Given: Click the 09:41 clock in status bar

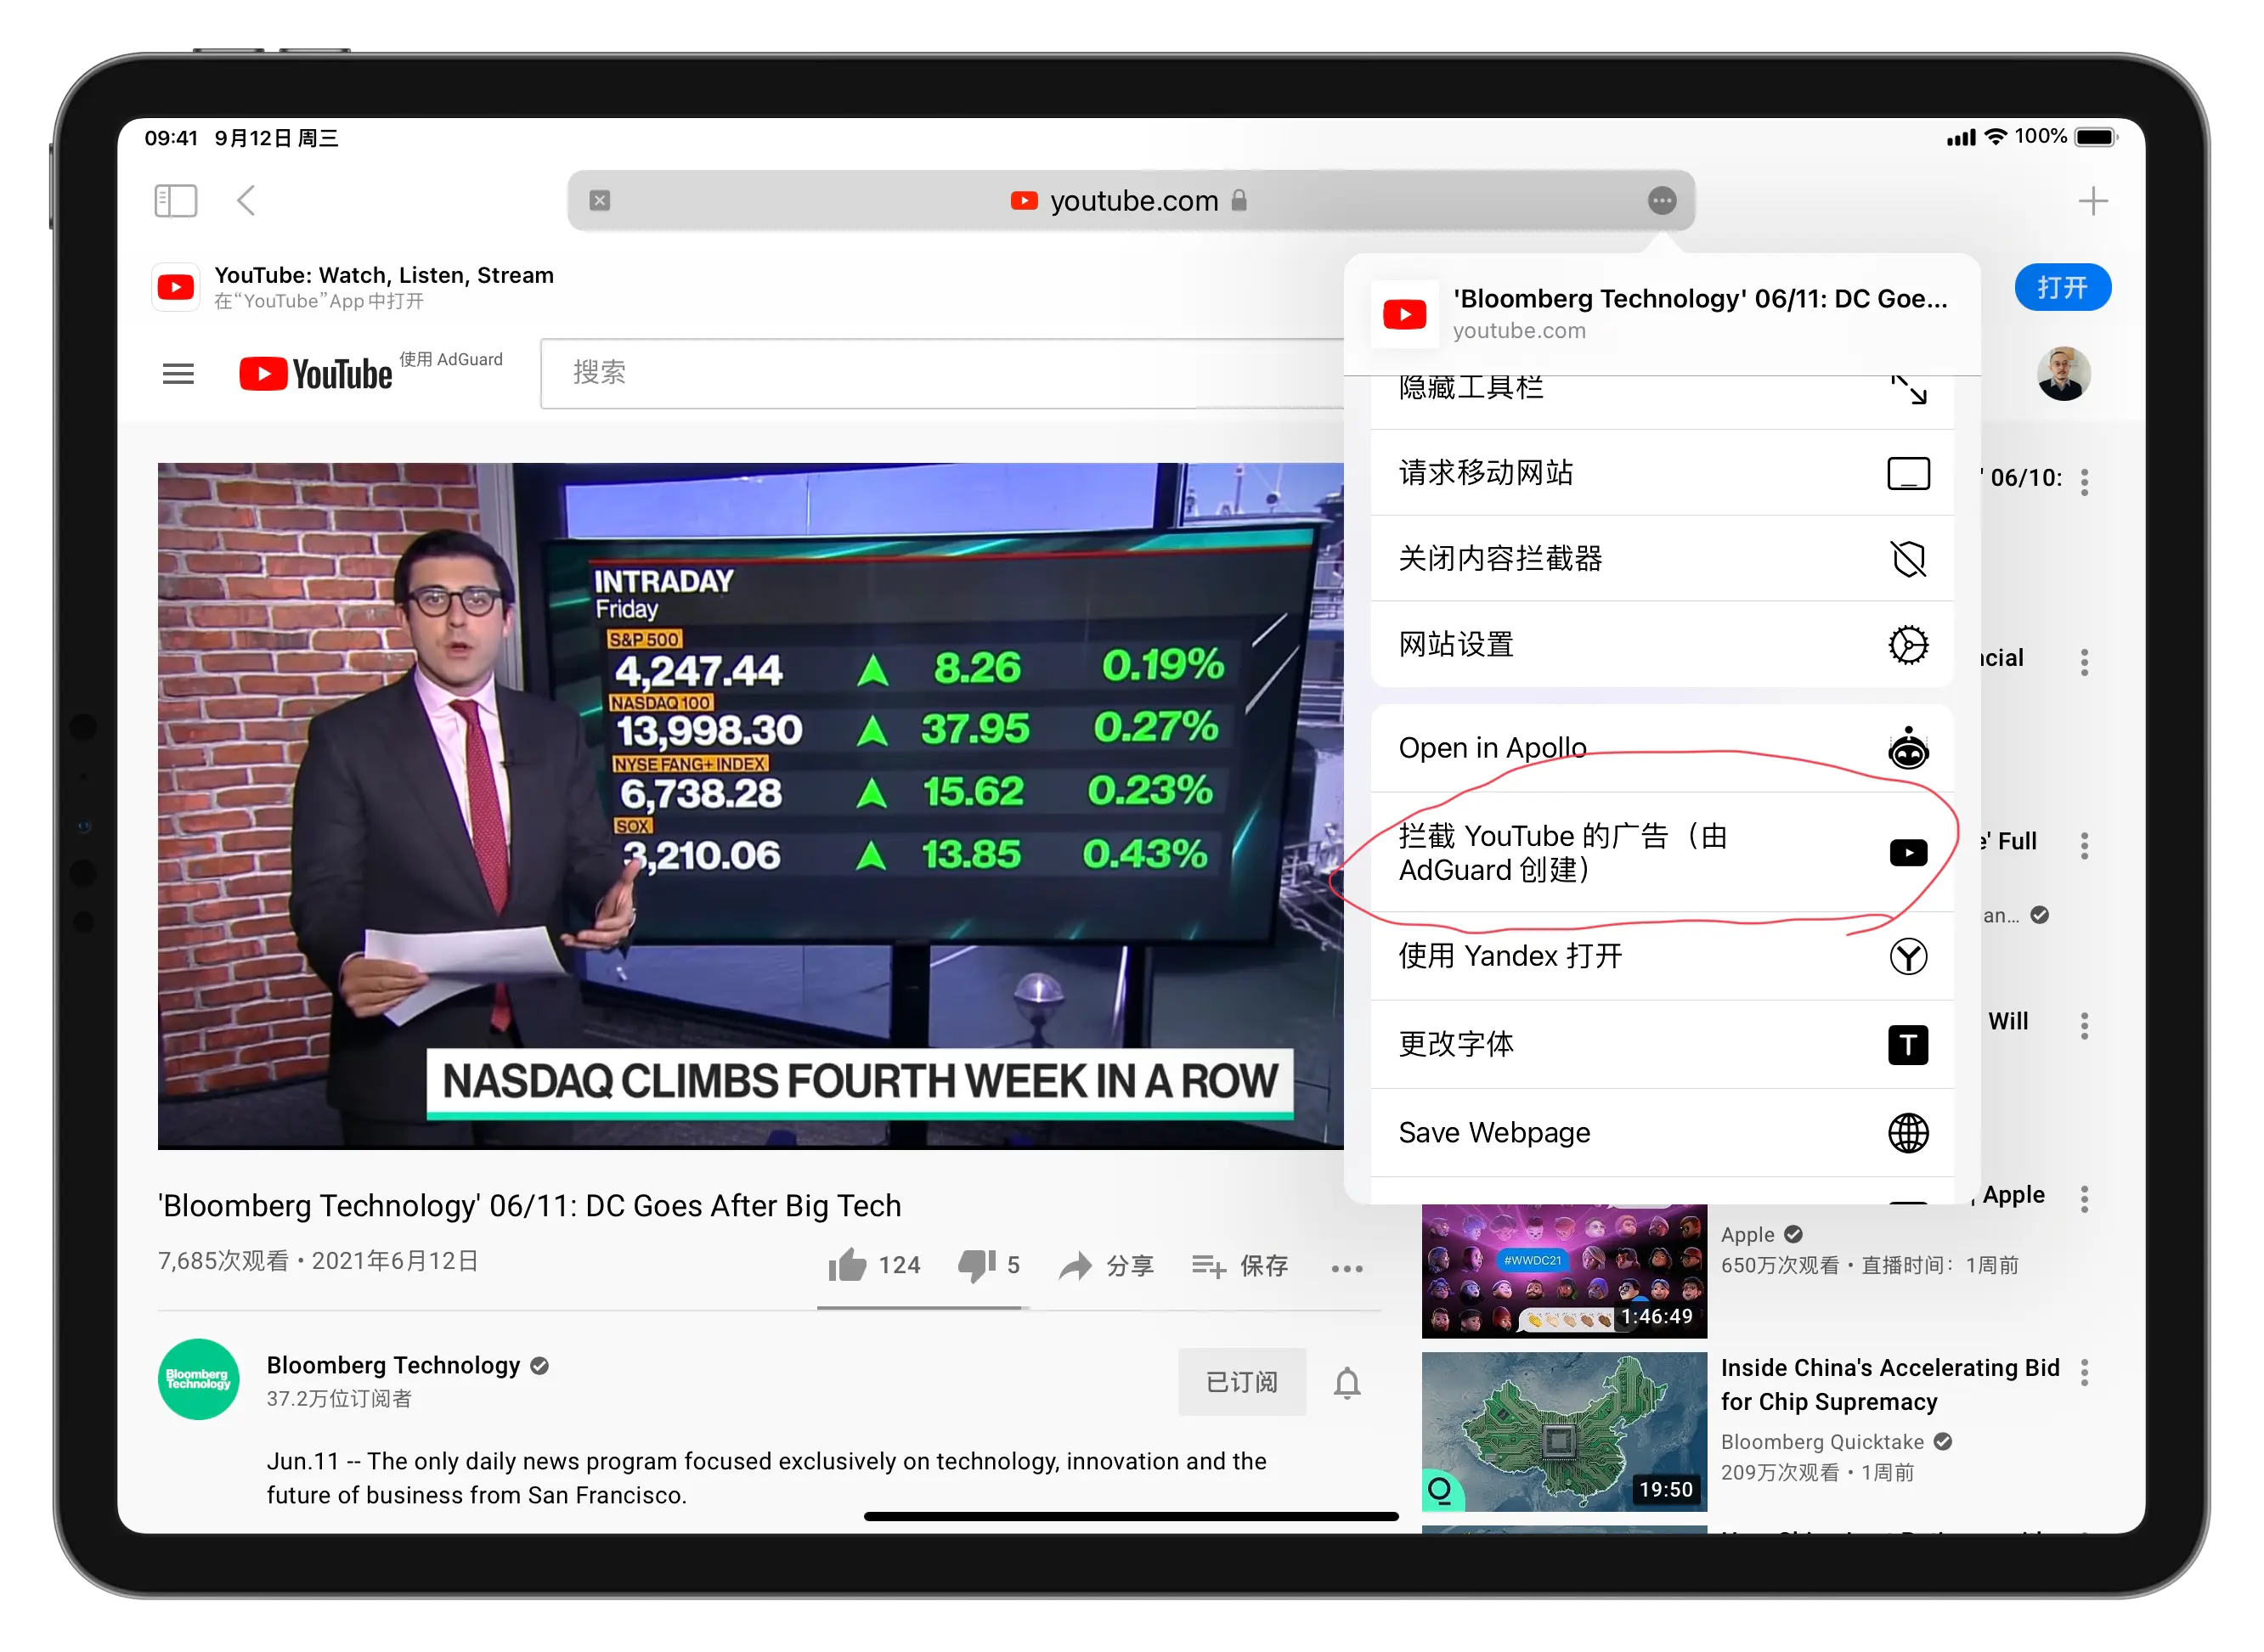Looking at the screenshot, I should 171,138.
